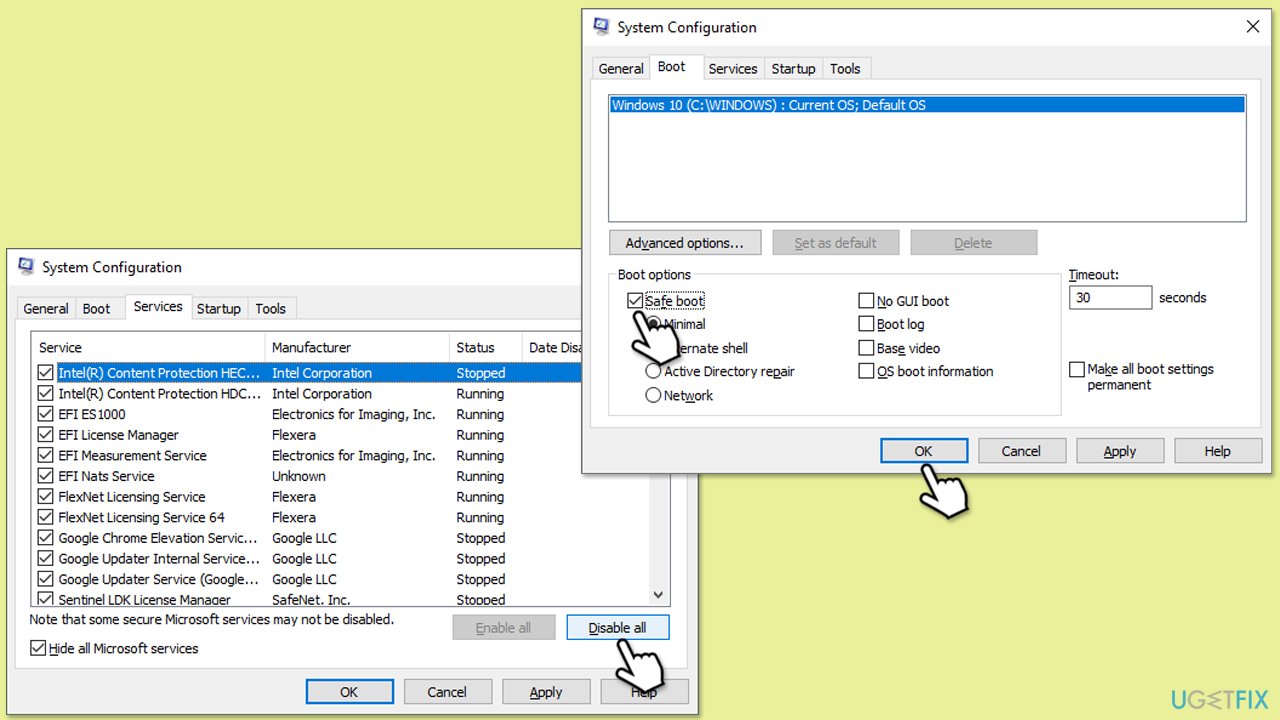This screenshot has height=720, width=1280.
Task: Uncheck EFI License Manager service
Action: (45, 435)
